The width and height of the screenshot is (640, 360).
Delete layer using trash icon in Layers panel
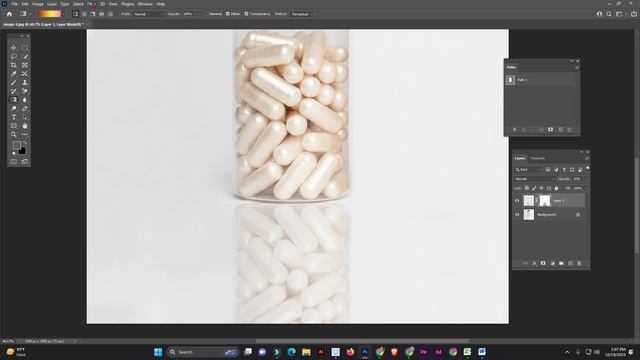tap(579, 263)
